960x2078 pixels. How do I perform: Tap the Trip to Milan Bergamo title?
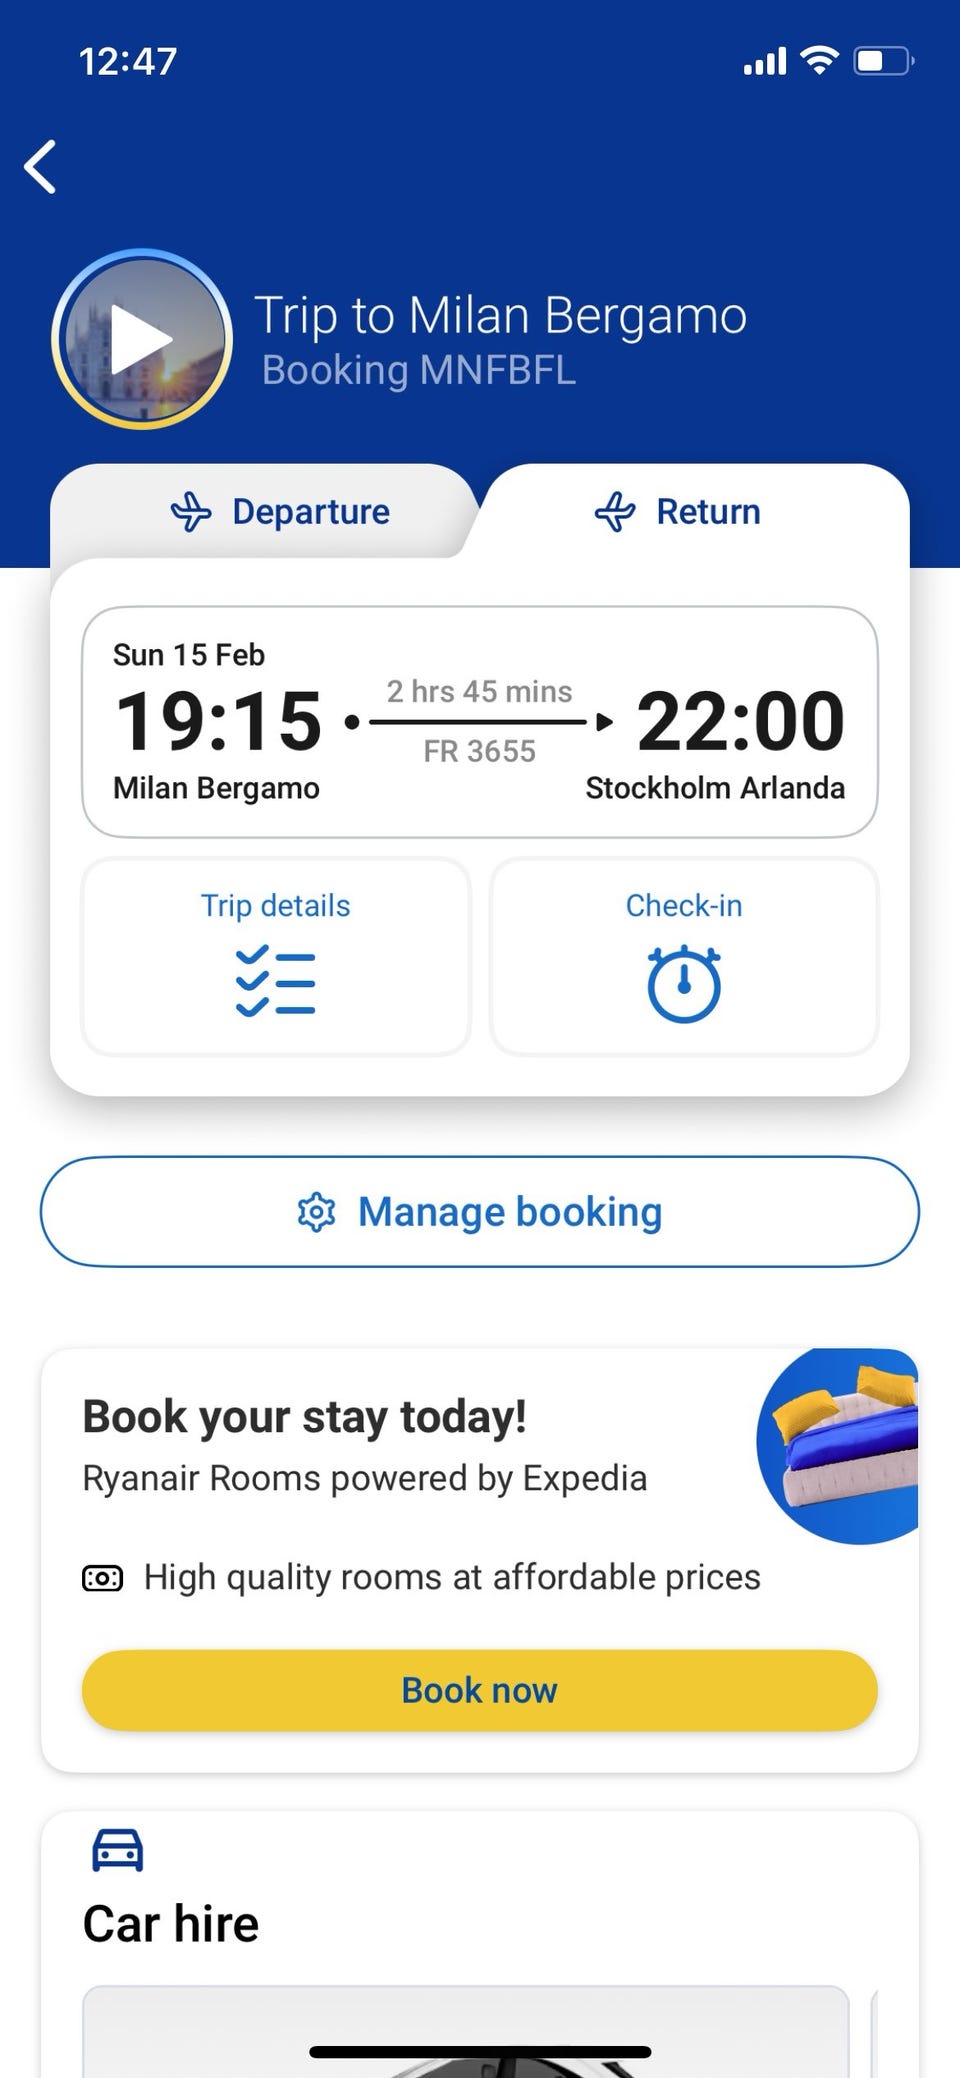point(500,316)
